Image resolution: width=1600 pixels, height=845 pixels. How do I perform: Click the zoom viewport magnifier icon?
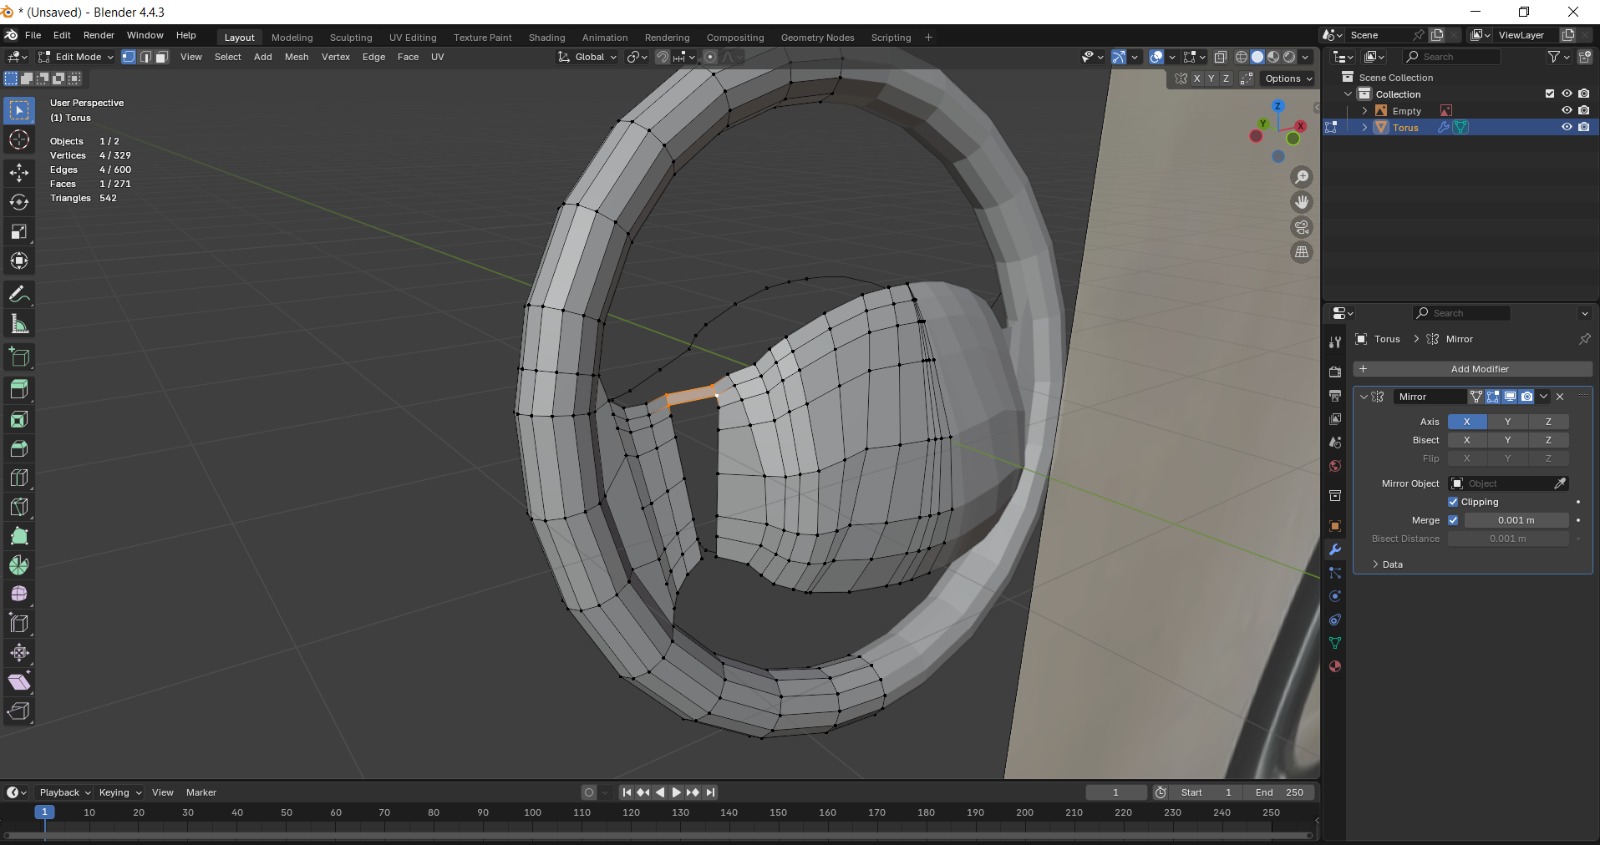click(x=1301, y=177)
